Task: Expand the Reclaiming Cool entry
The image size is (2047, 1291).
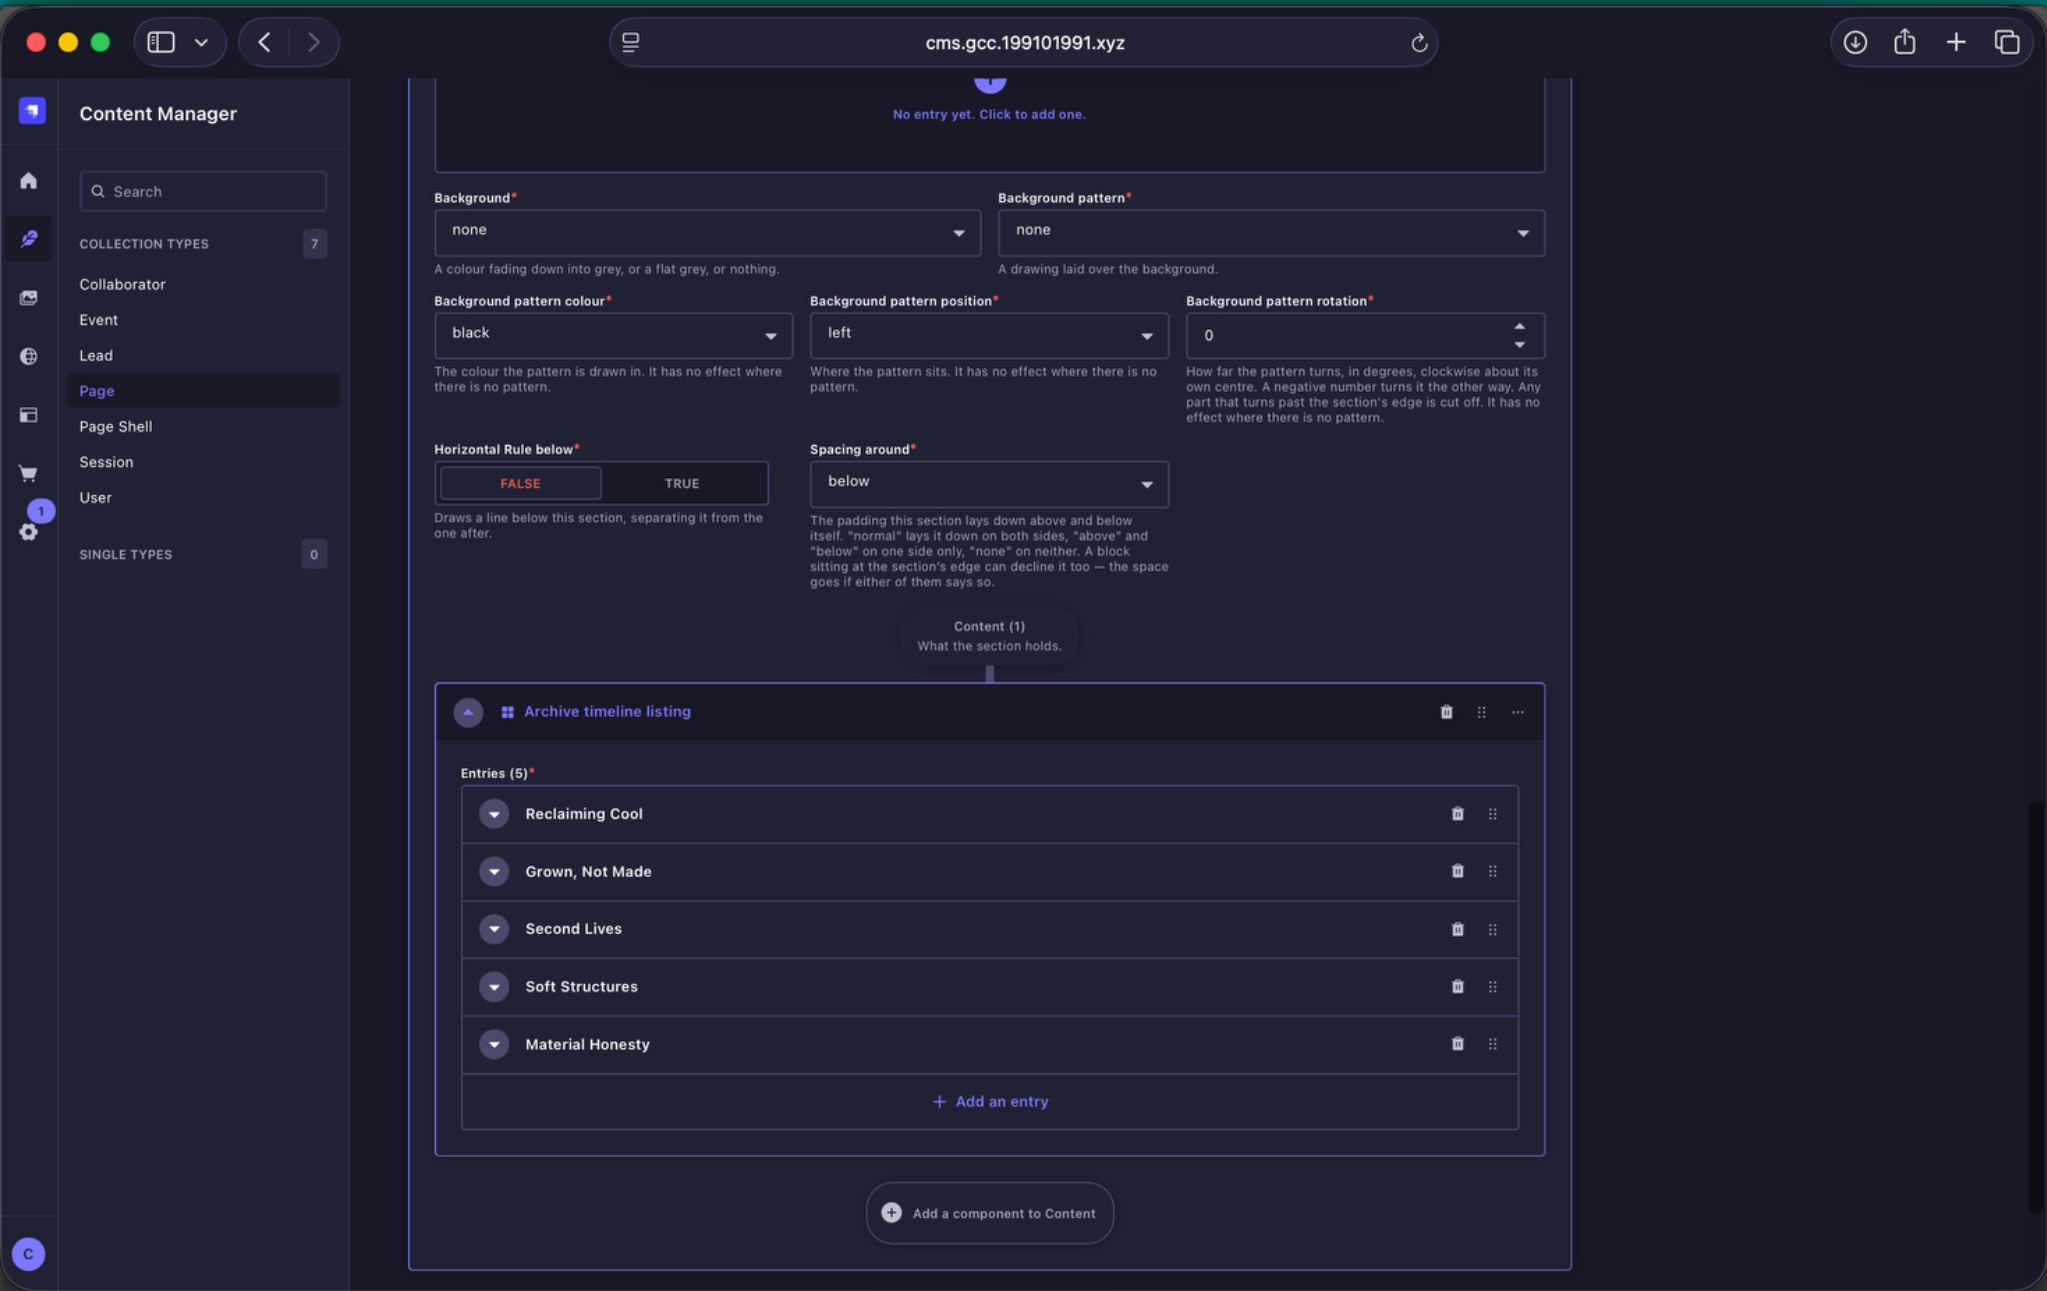Action: click(x=494, y=814)
